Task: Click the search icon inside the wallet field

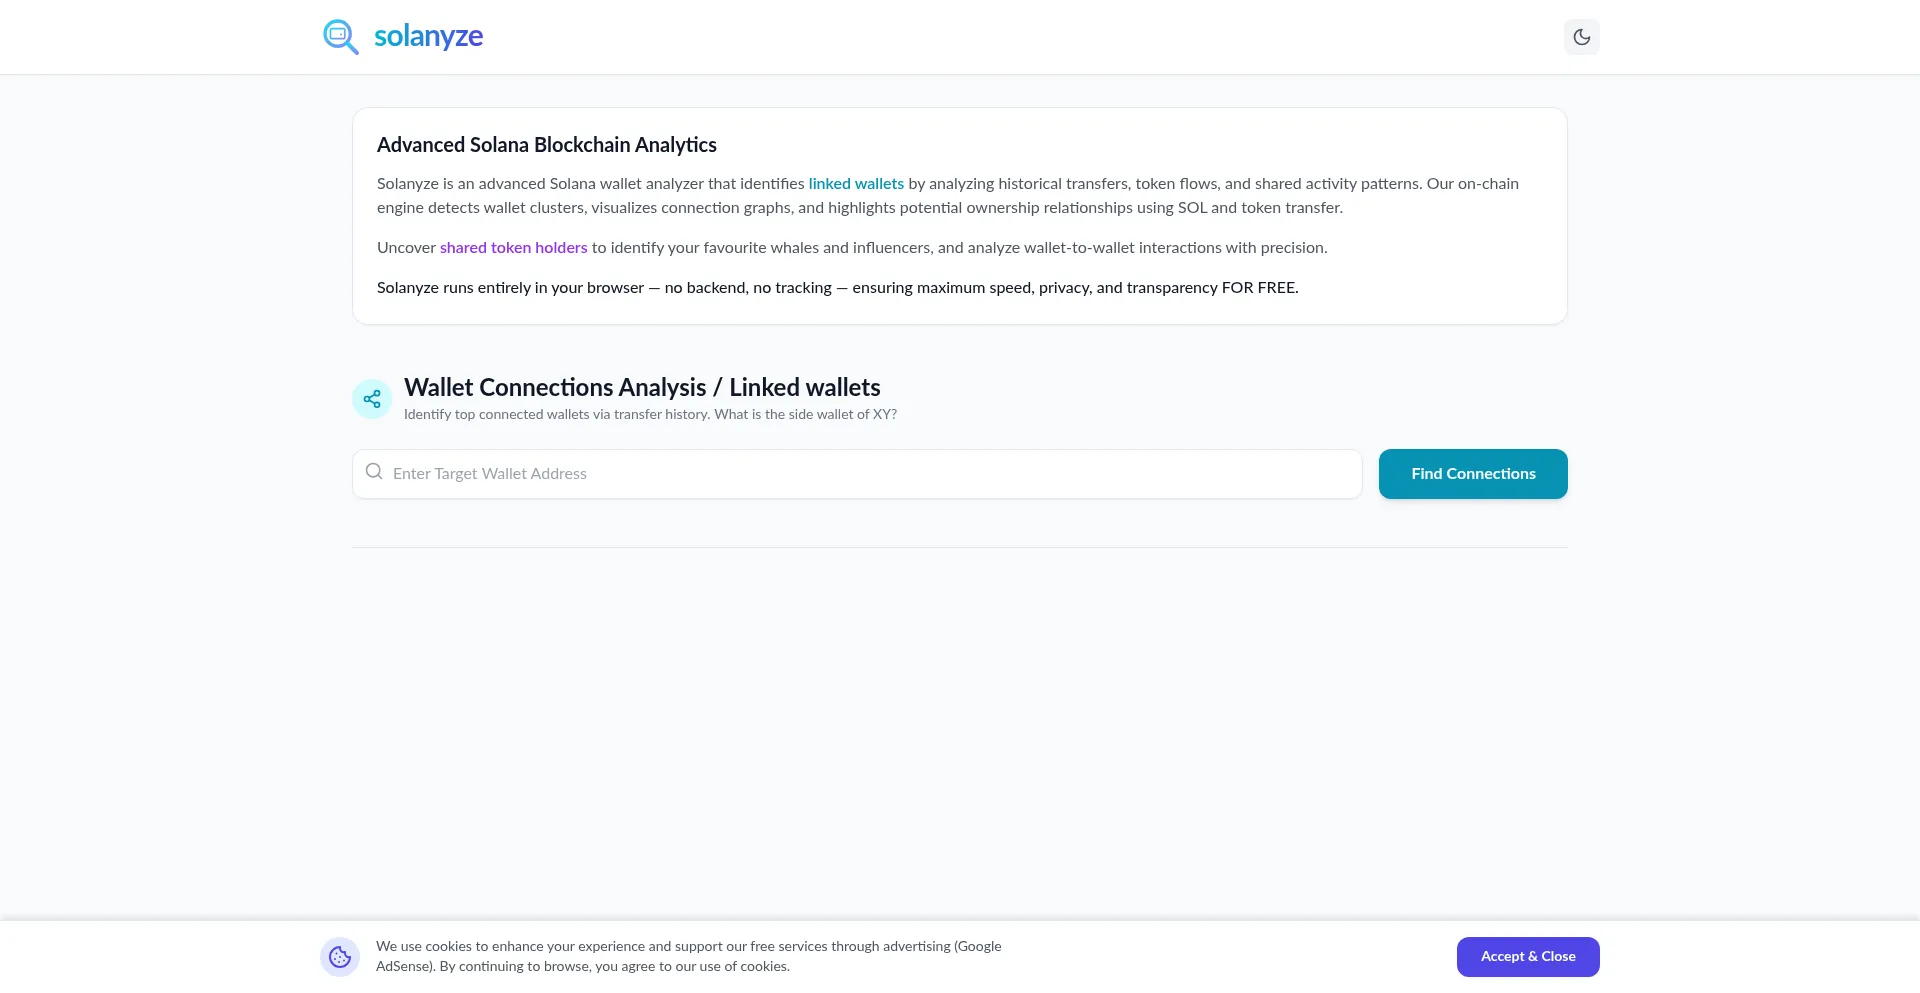Action: [374, 472]
